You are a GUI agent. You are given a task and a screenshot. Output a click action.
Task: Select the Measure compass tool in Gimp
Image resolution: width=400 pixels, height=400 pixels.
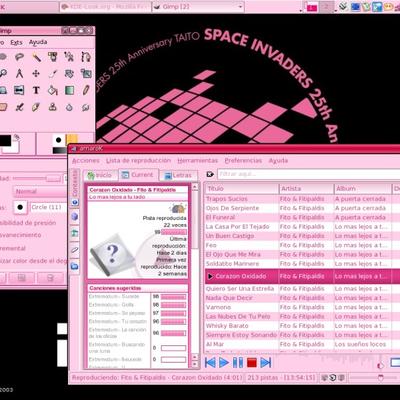pyautogui.click(x=19, y=73)
